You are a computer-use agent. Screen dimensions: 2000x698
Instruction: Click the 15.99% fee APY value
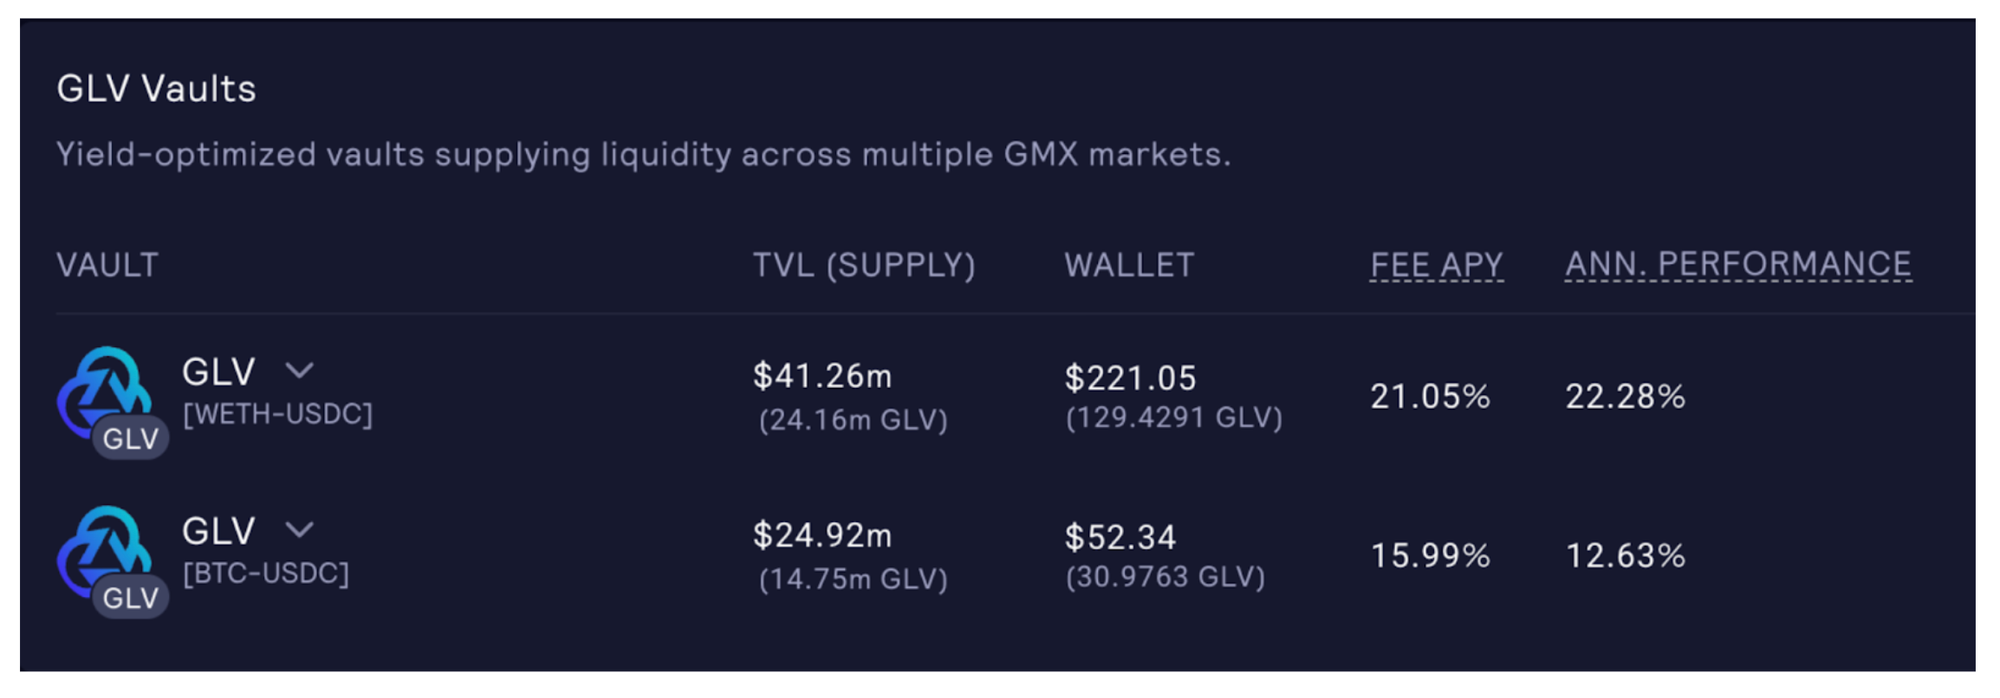tap(1430, 555)
